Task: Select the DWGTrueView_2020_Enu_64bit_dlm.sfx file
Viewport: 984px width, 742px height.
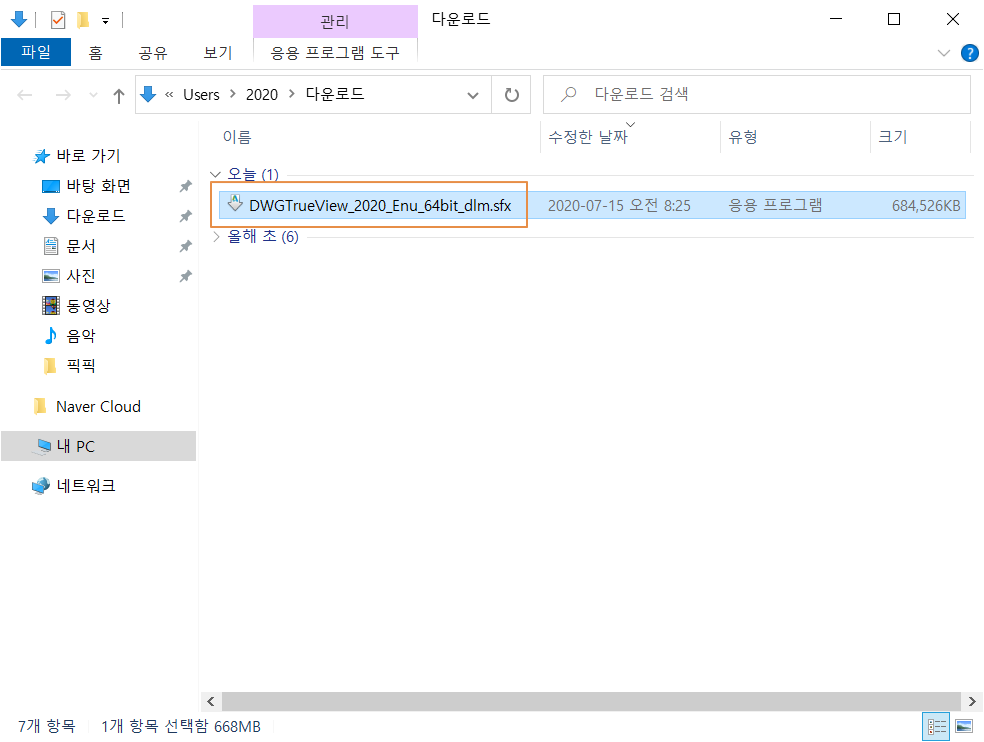Action: [380, 206]
